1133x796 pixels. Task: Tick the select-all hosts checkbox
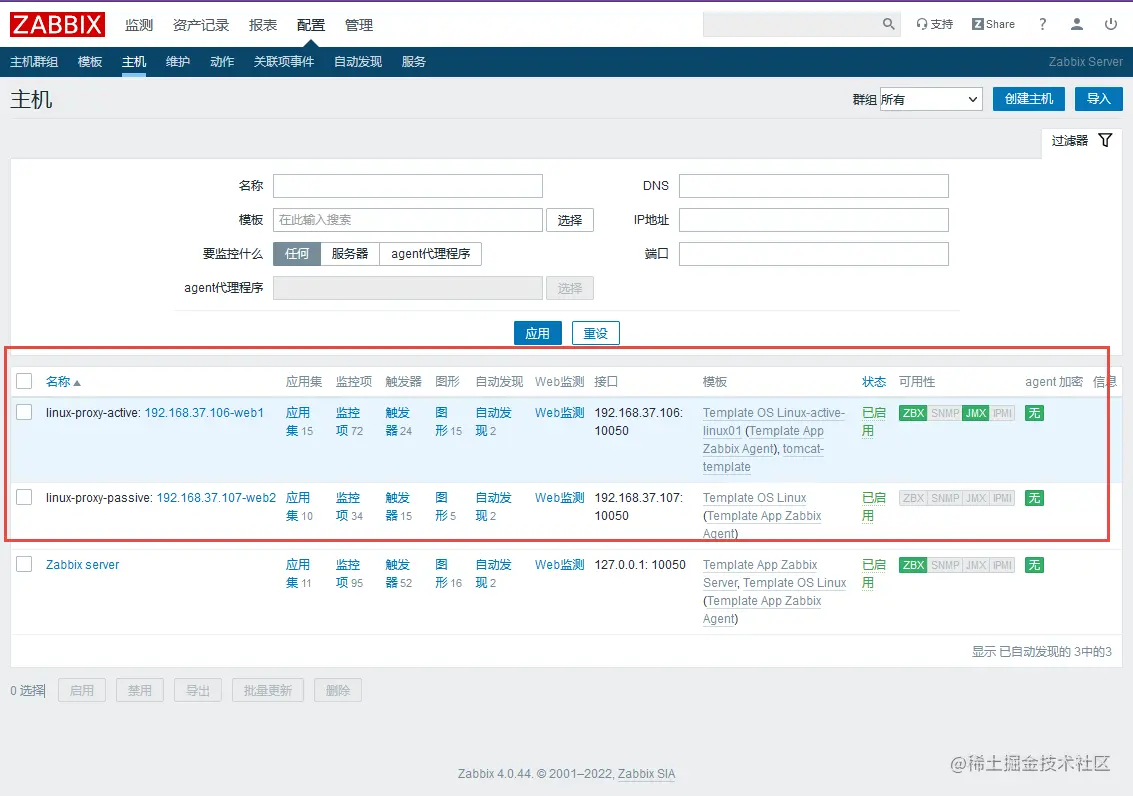(24, 381)
